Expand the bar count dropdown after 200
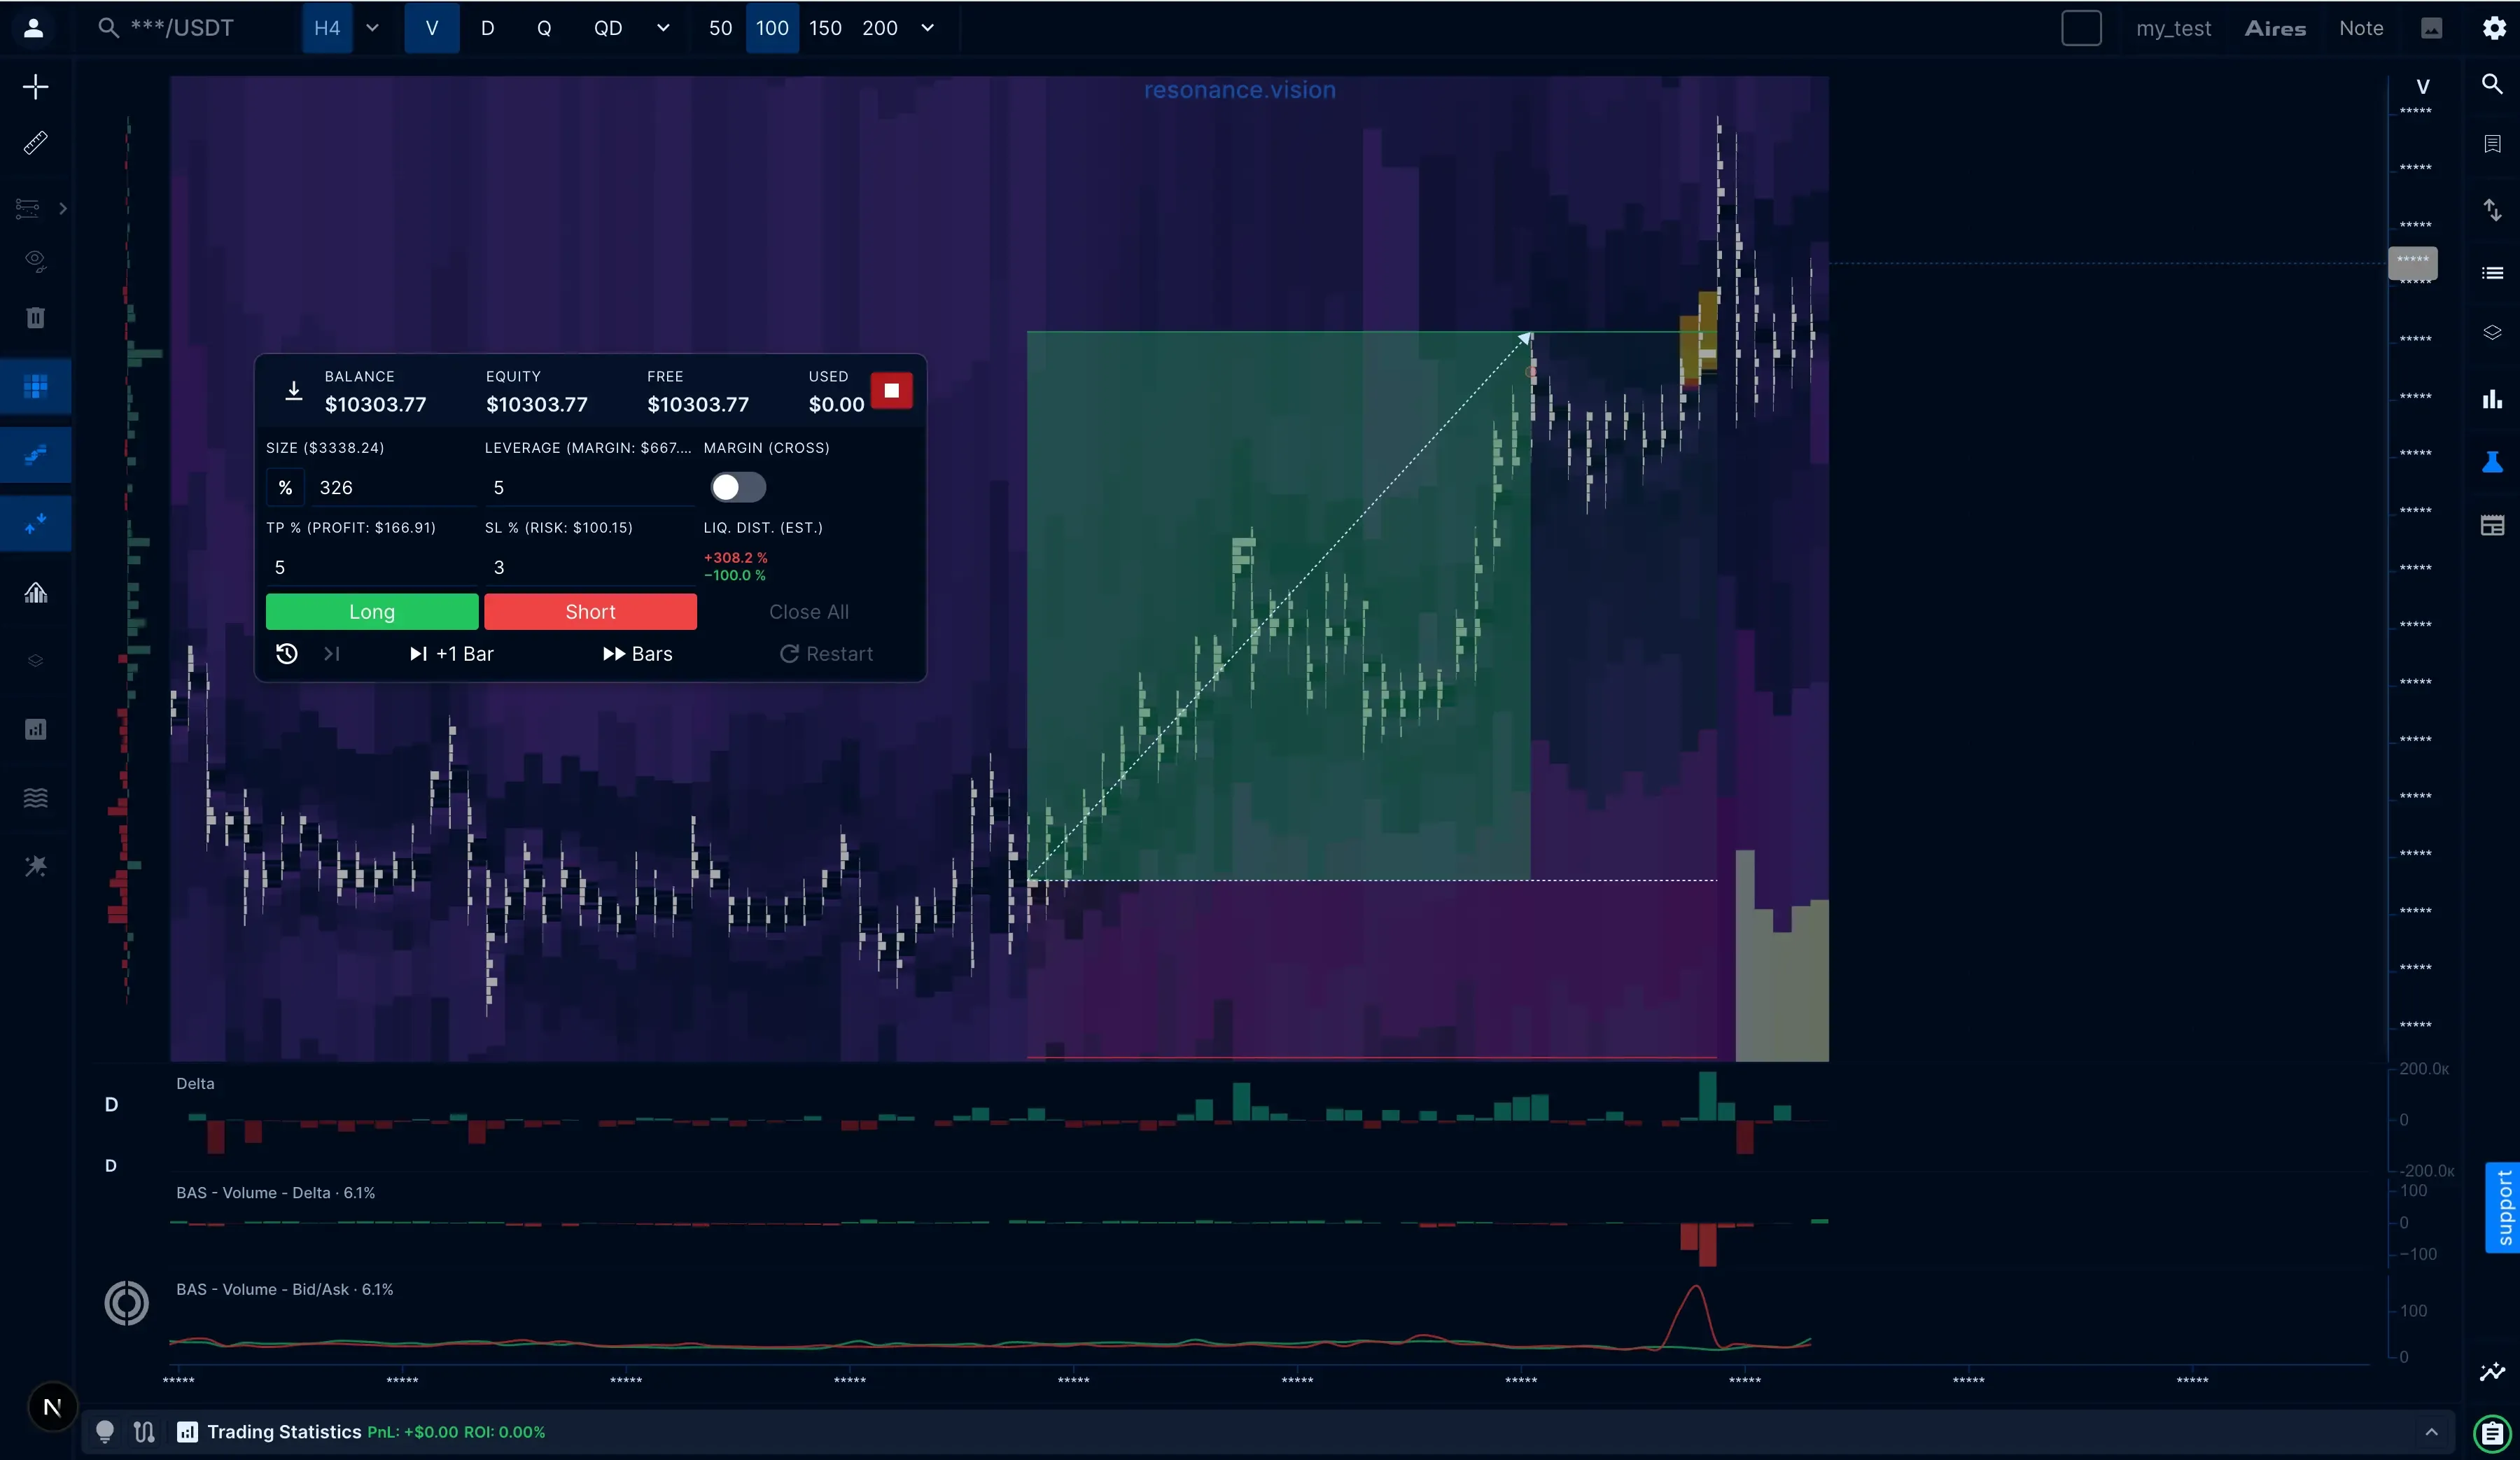The height and width of the screenshot is (1460, 2520). pyautogui.click(x=927, y=28)
